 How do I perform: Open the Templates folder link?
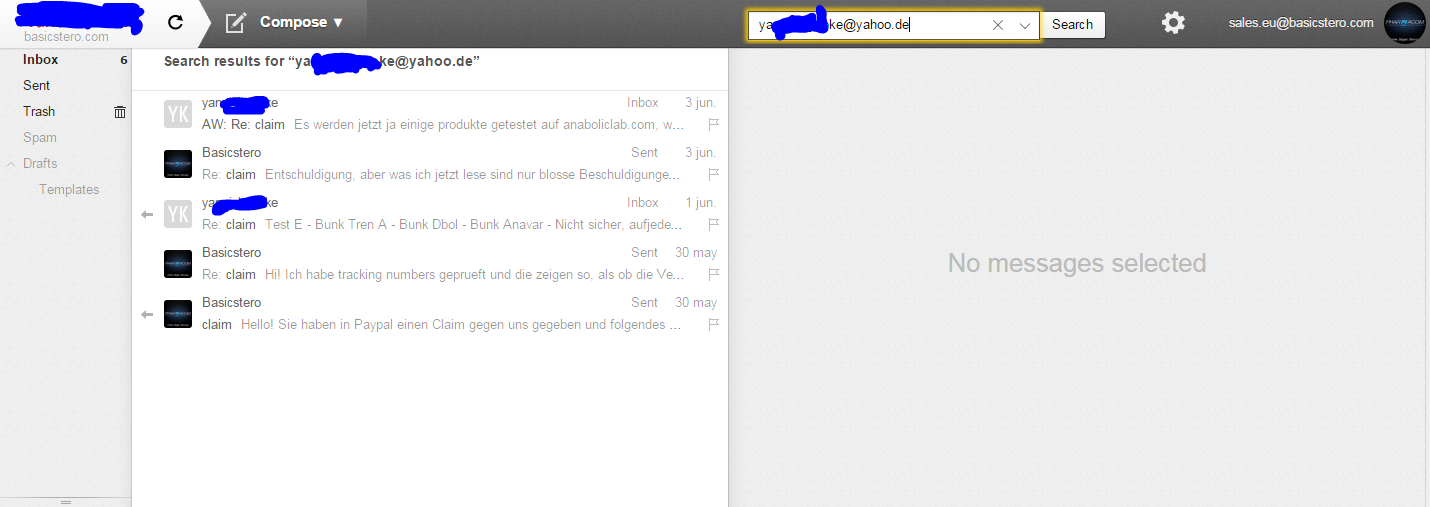click(69, 190)
